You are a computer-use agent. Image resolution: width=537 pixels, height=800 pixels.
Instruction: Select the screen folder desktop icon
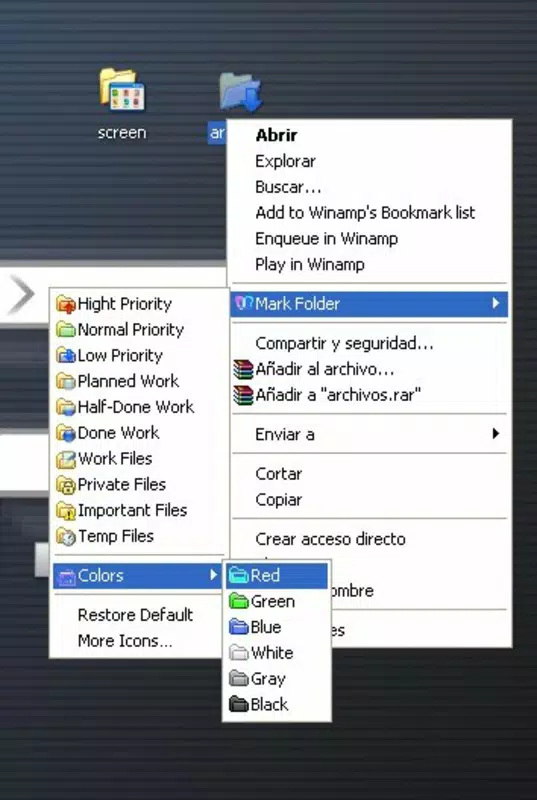point(122,89)
